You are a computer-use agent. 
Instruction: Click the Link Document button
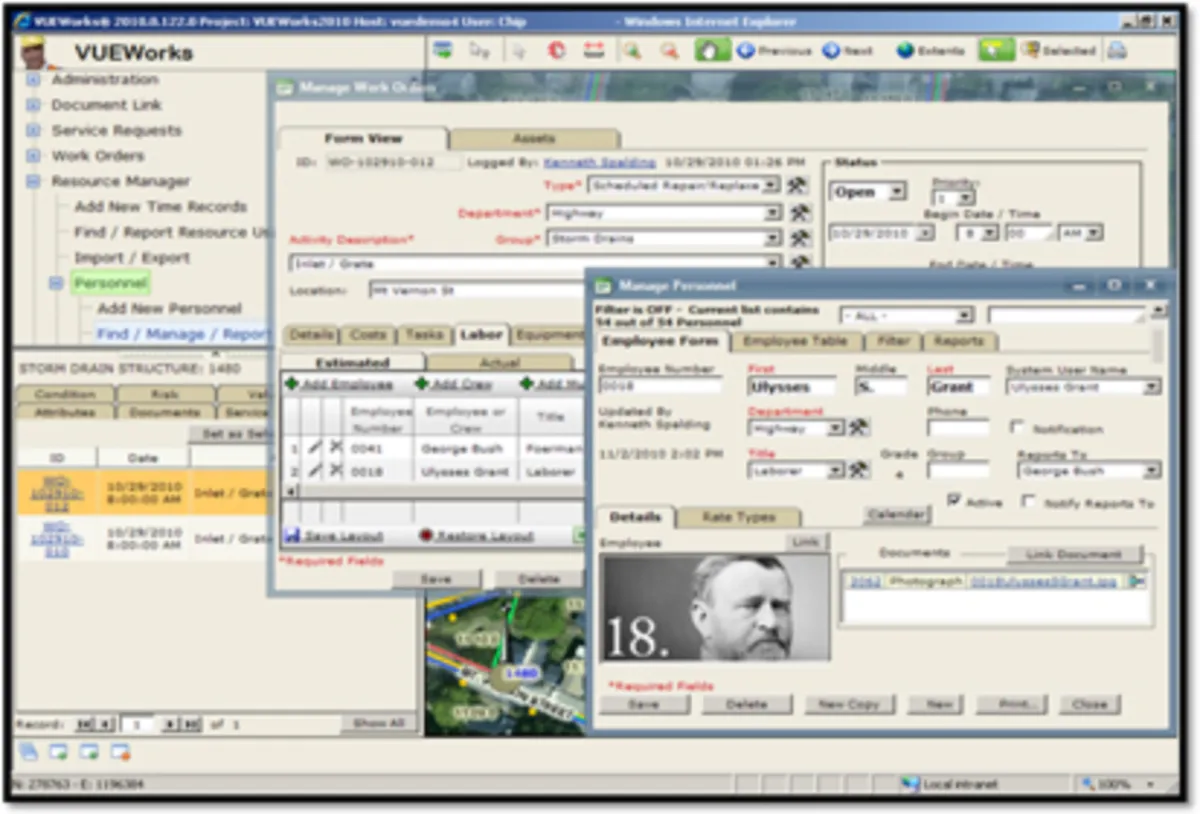pyautogui.click(x=1074, y=553)
